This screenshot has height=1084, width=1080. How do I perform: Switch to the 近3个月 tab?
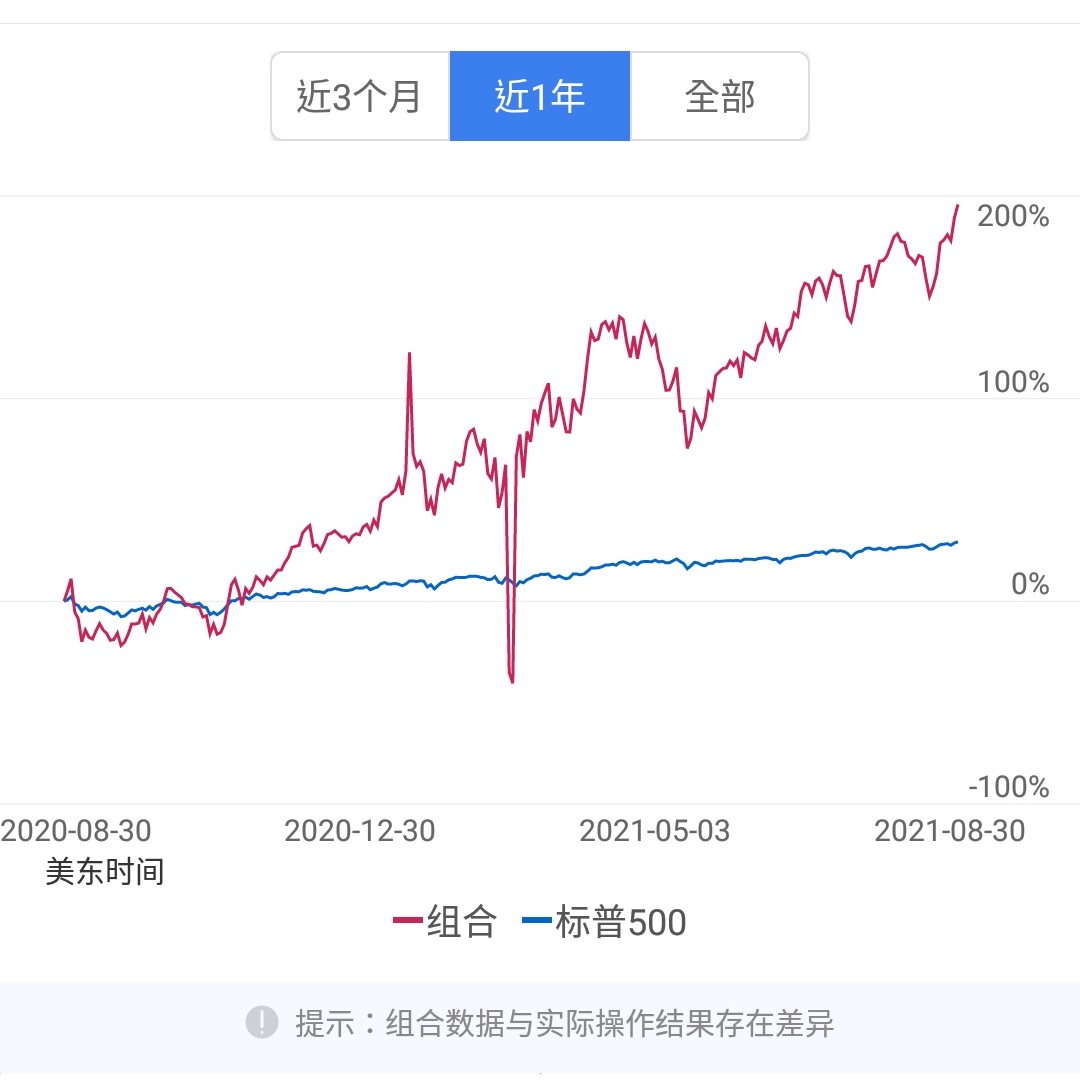click(360, 97)
